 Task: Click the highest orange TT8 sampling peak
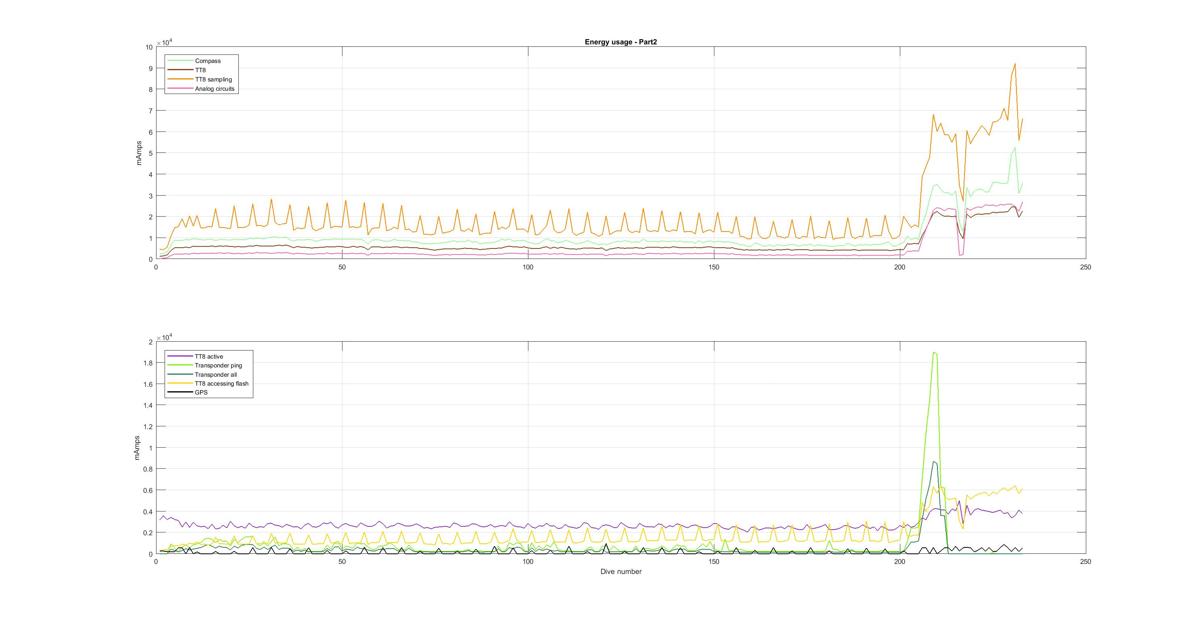point(1015,64)
